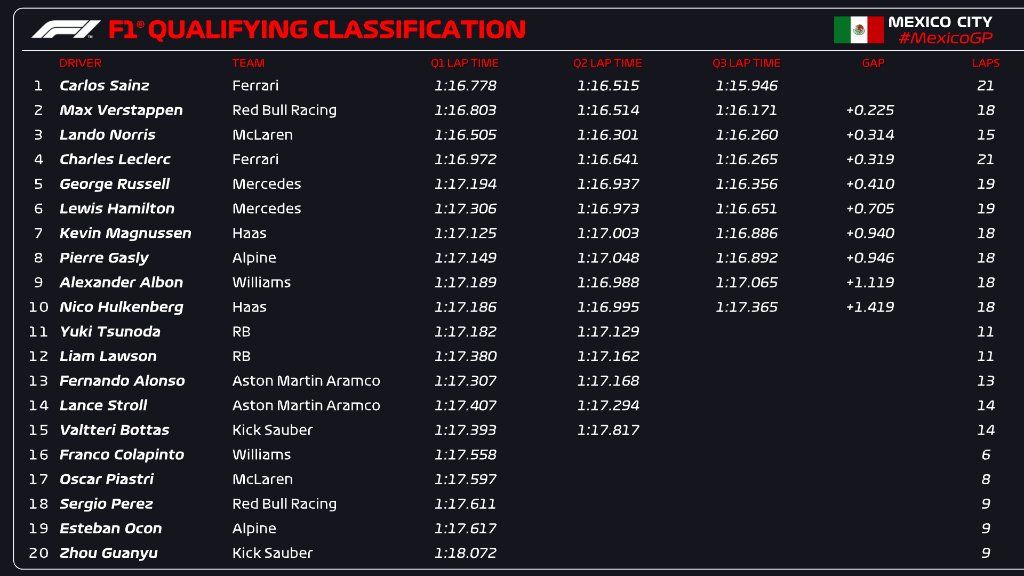Click Lando Norris in the driver list

107,135
